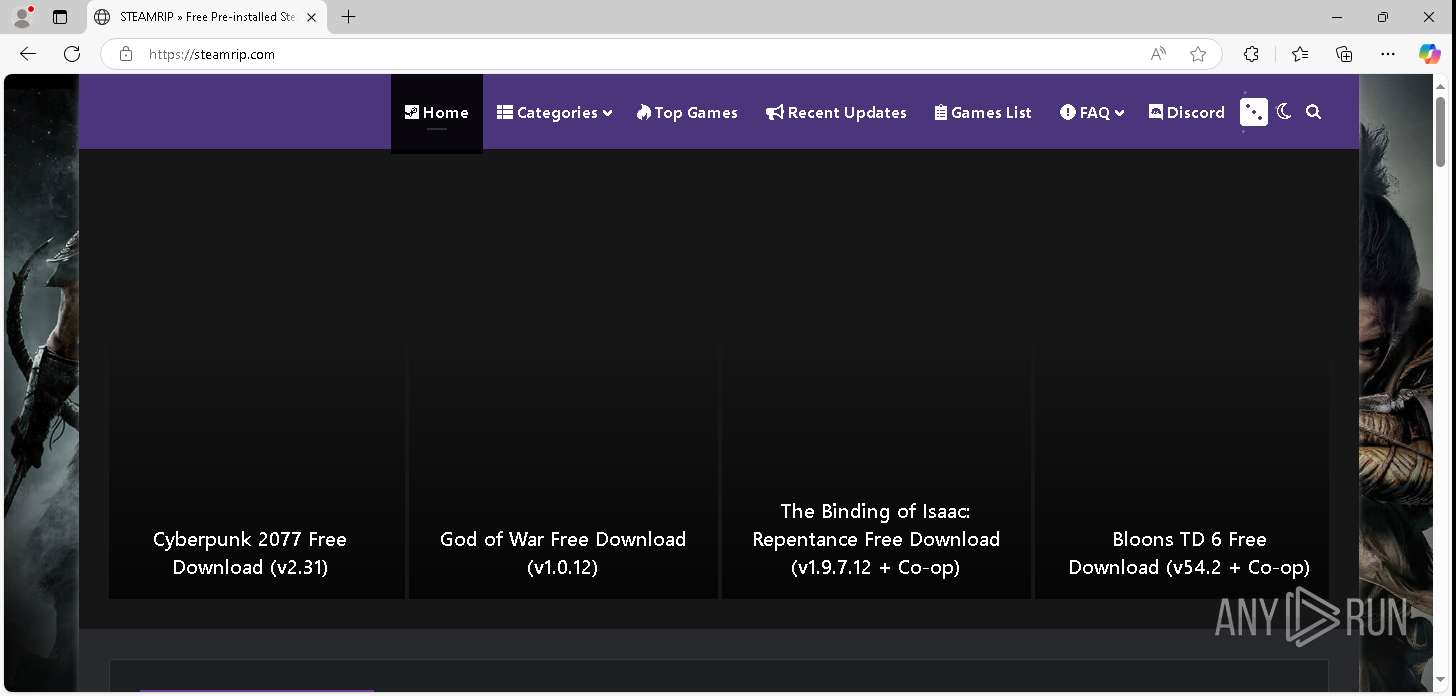The height and width of the screenshot is (696, 1456).
Task: Restore down the browser window
Action: (x=1383, y=17)
